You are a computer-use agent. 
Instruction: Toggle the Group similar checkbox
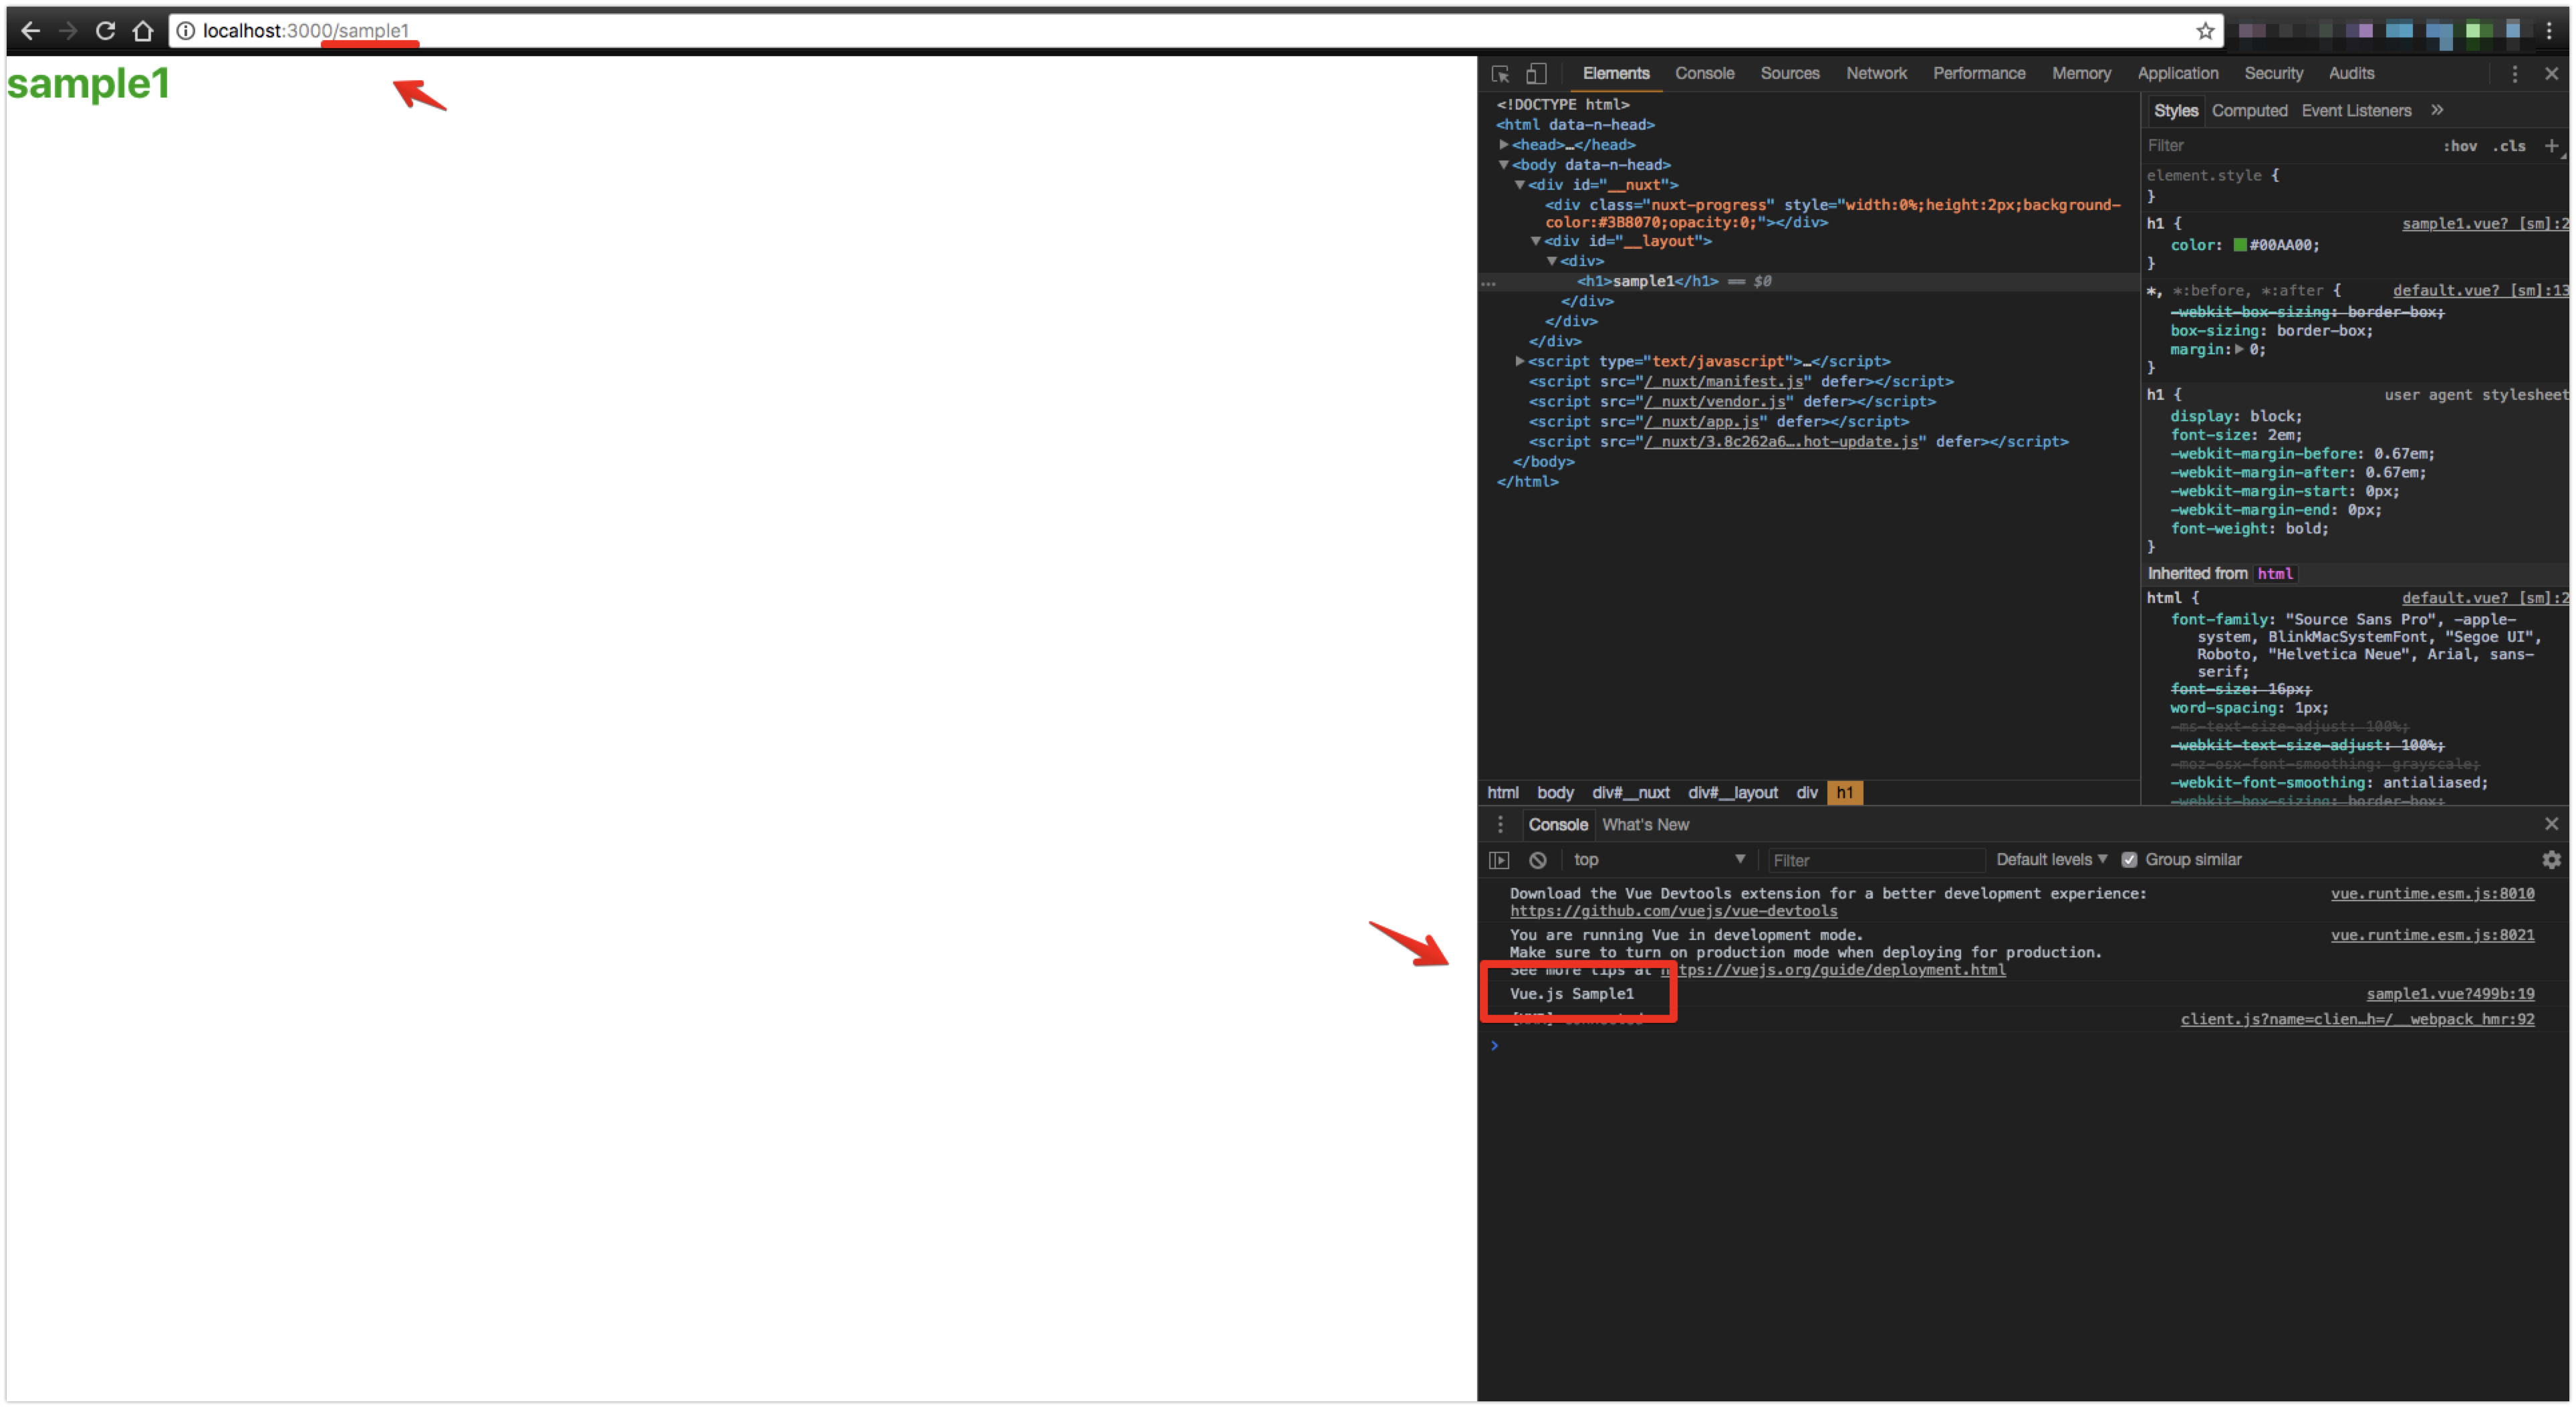pos(2129,860)
